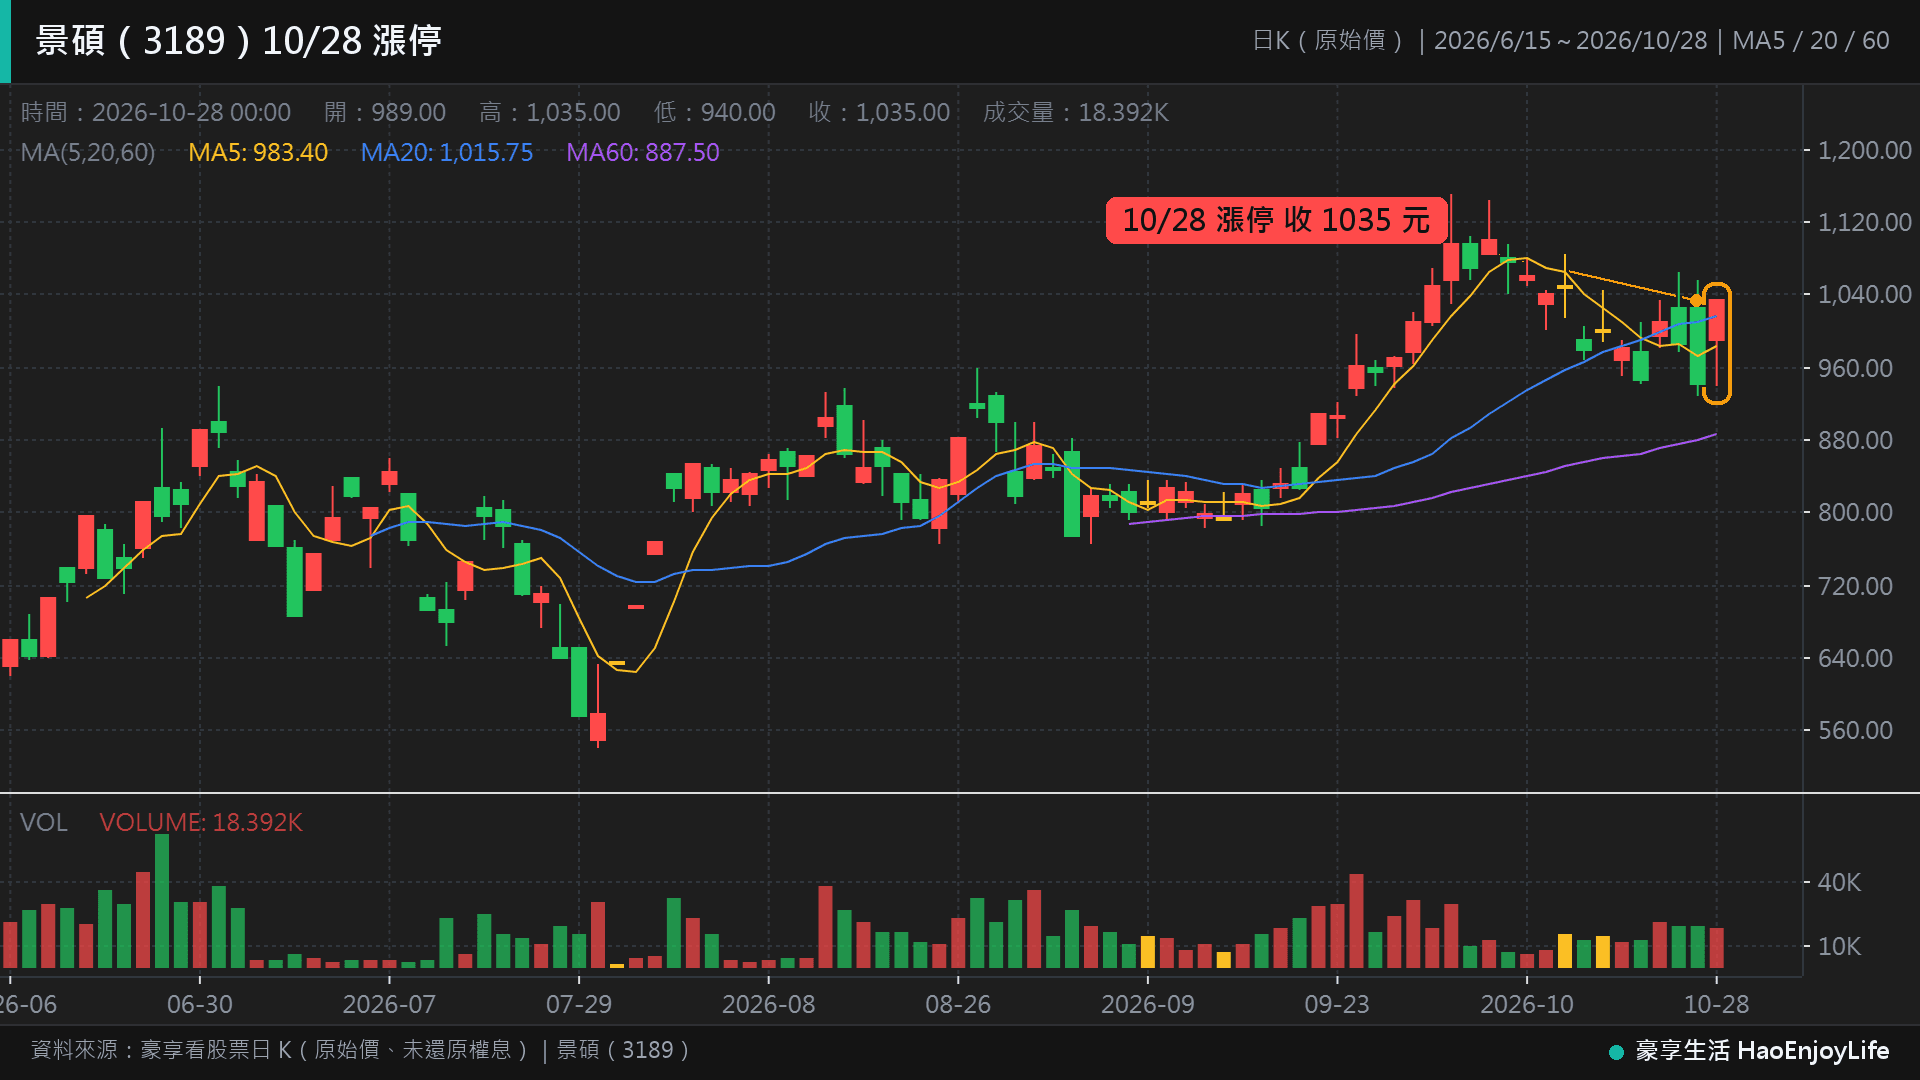Click the 09-23 date axis label
The width and height of the screenshot is (1920, 1080).
1337,1004
